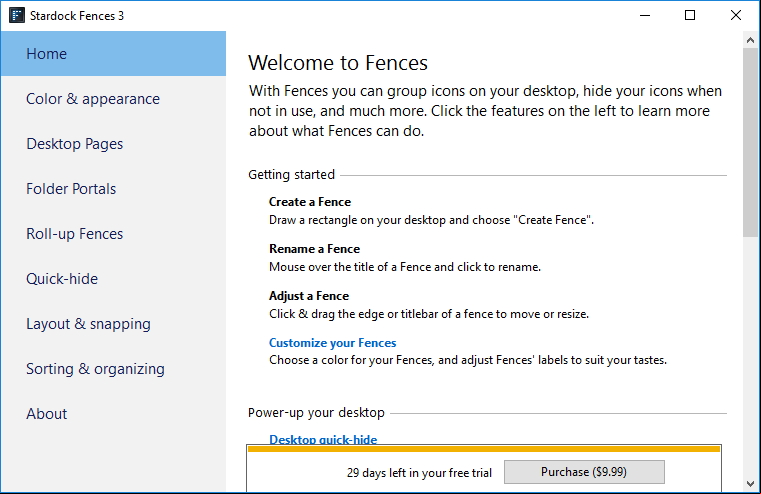Viewport: 761px width, 494px height.
Task: Click the "Getting started" section label
Action: point(291,175)
